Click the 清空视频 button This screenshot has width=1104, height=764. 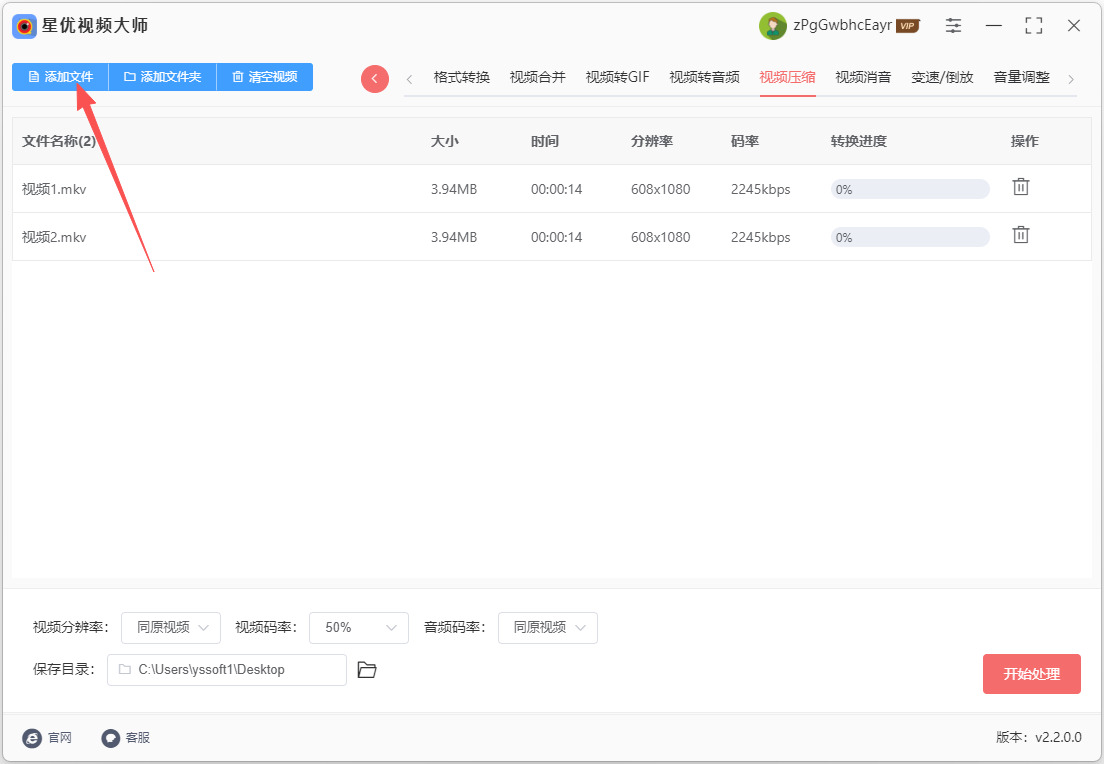[x=265, y=77]
